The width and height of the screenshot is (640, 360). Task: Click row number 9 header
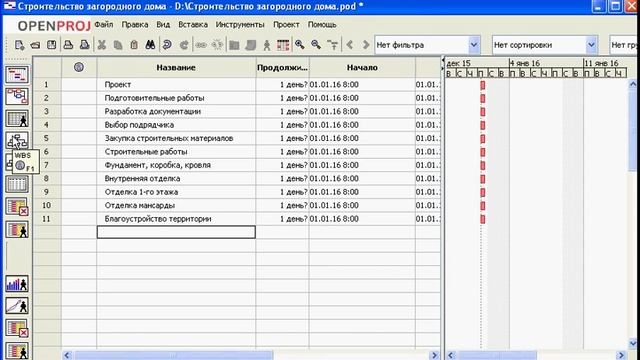47,192
